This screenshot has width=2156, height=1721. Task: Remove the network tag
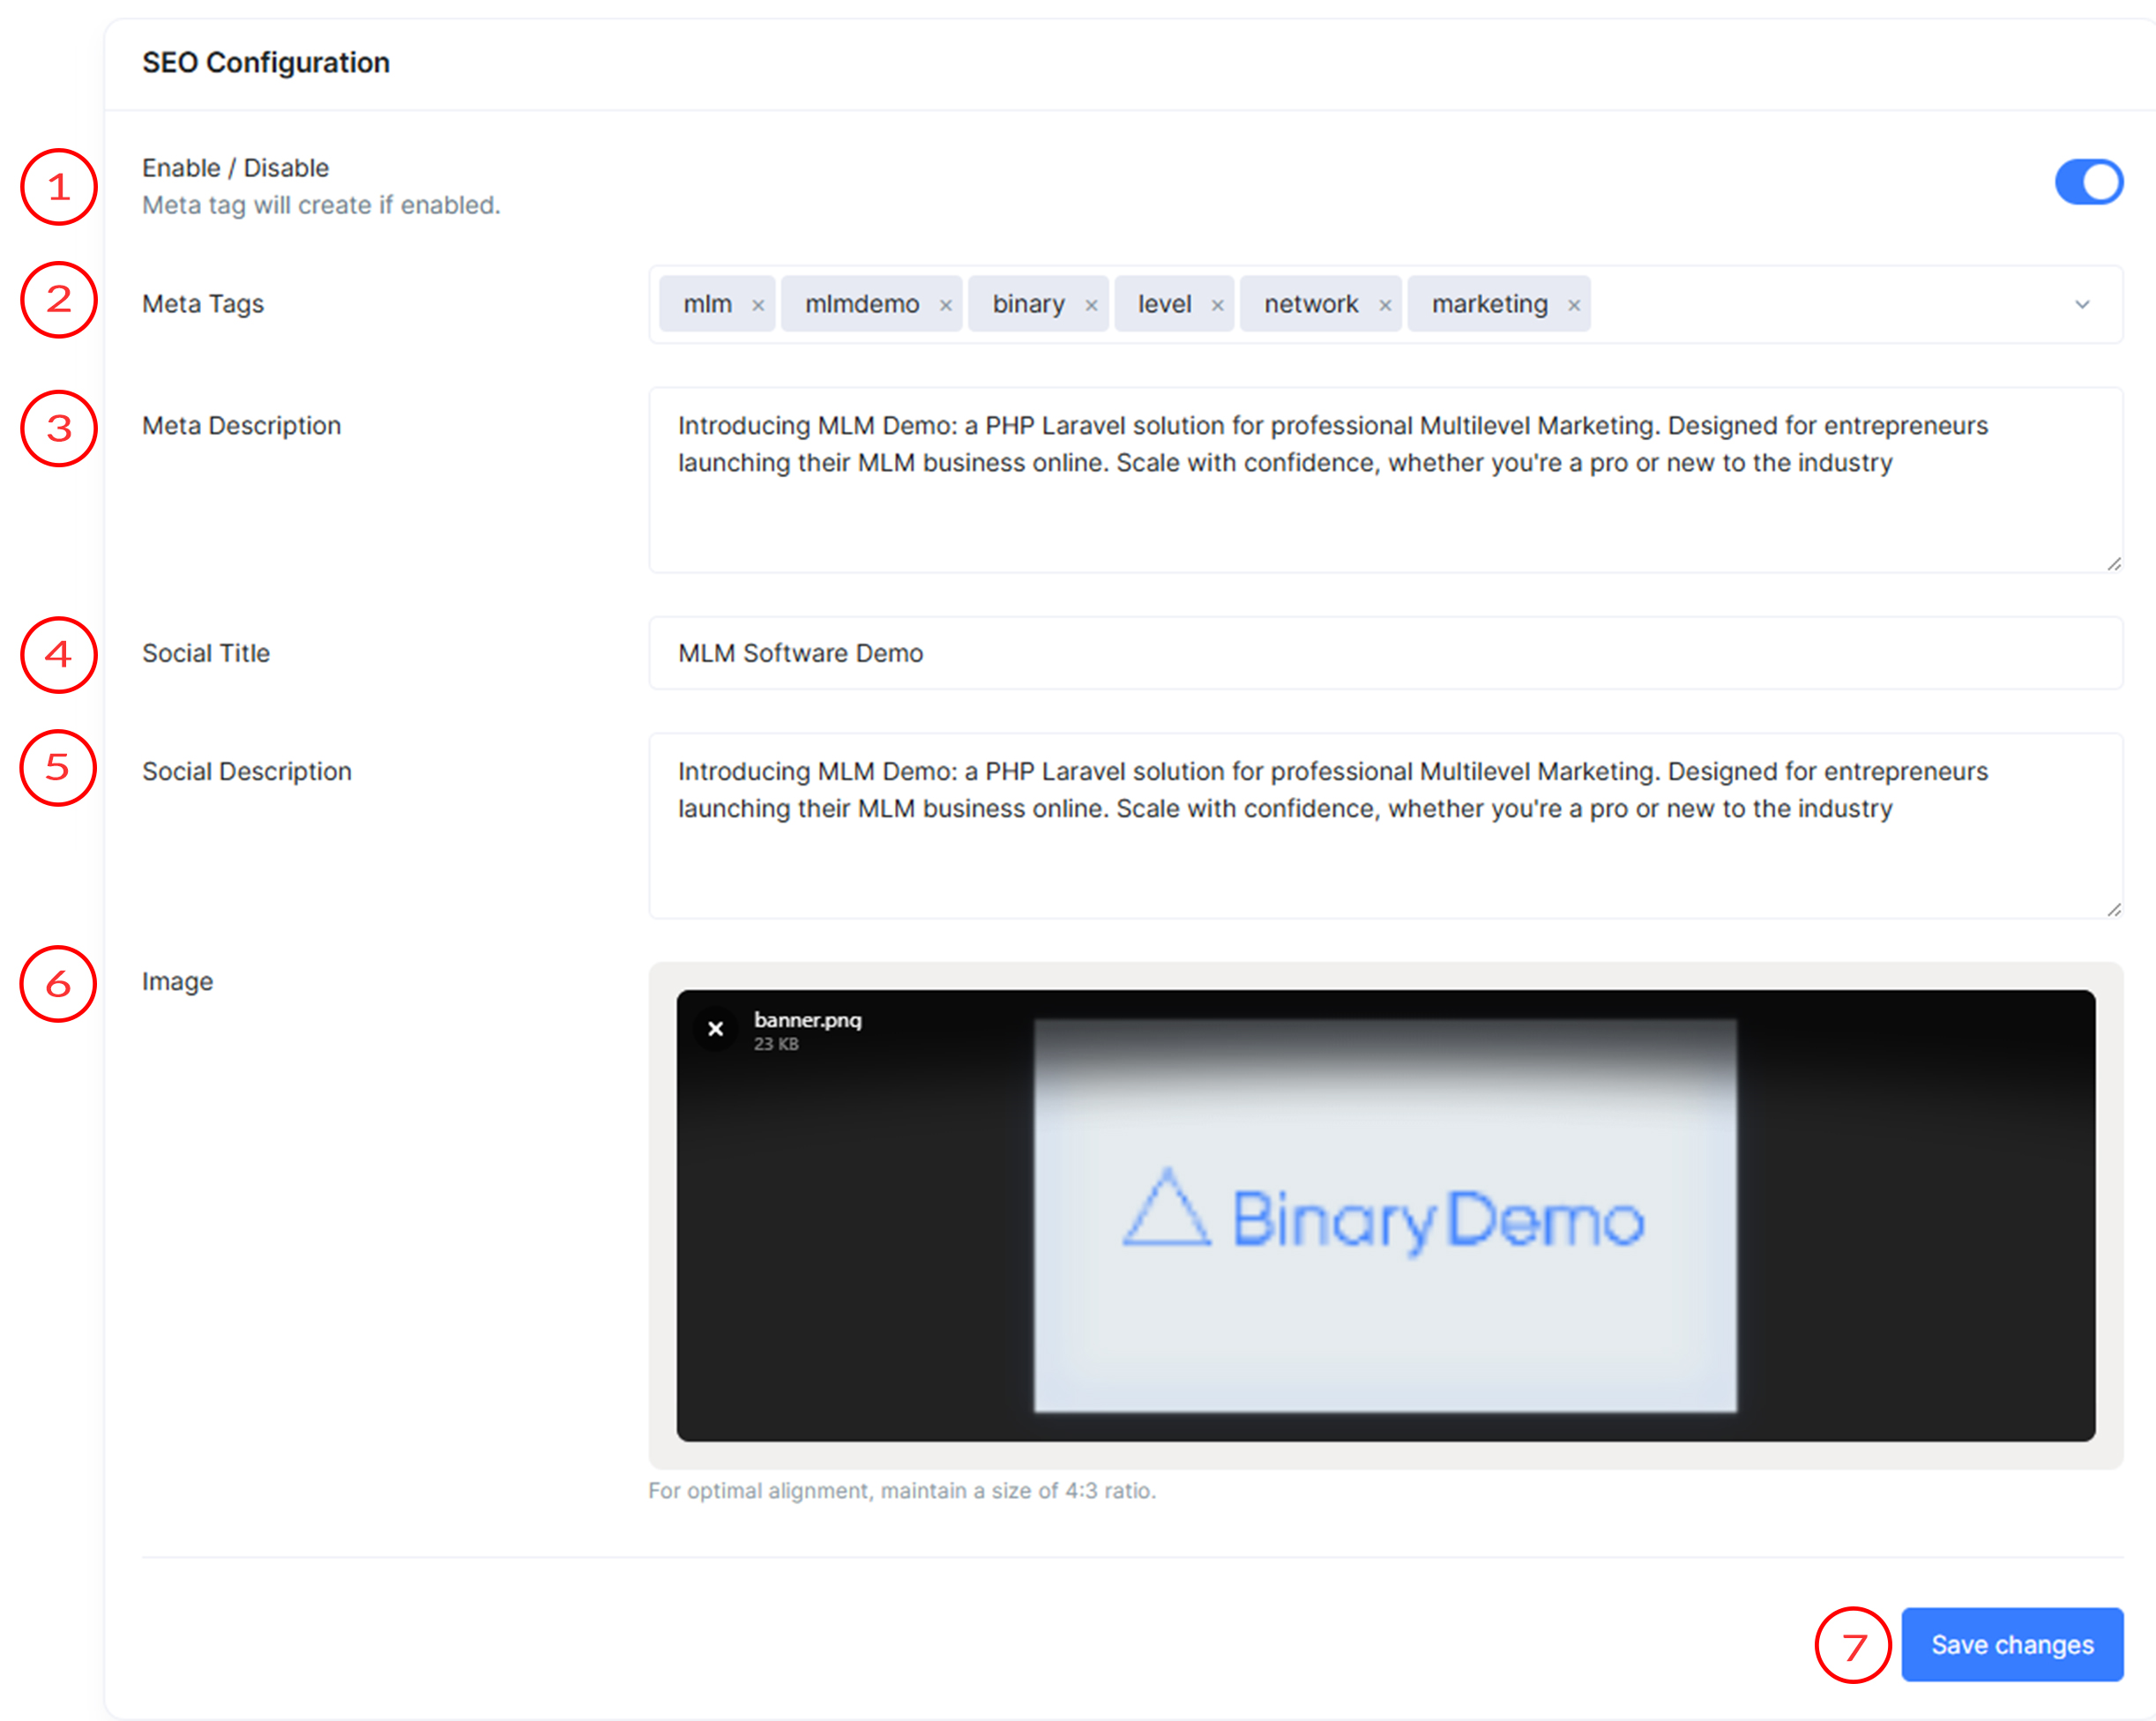point(1385,305)
